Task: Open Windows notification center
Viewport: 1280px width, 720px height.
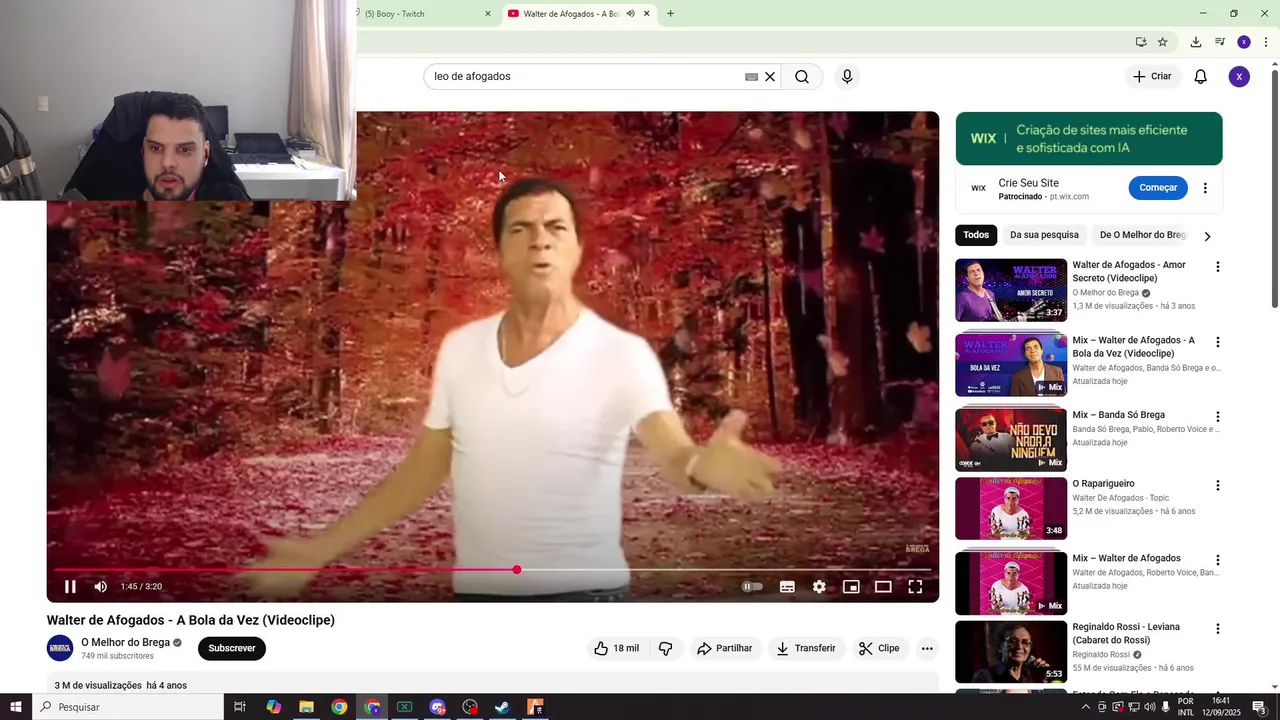Action: pyautogui.click(x=1259, y=707)
